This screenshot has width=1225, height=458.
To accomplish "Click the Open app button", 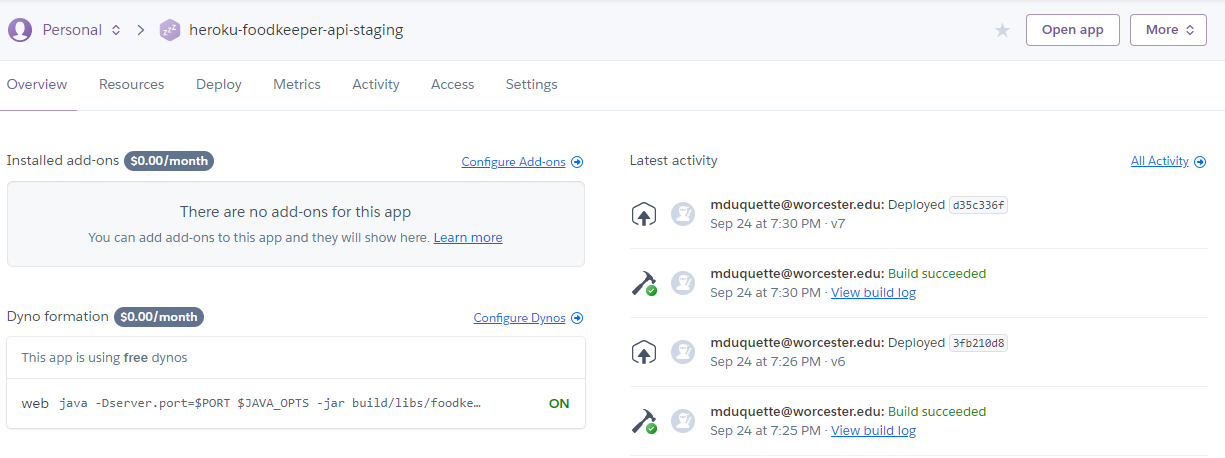I will [1073, 30].
